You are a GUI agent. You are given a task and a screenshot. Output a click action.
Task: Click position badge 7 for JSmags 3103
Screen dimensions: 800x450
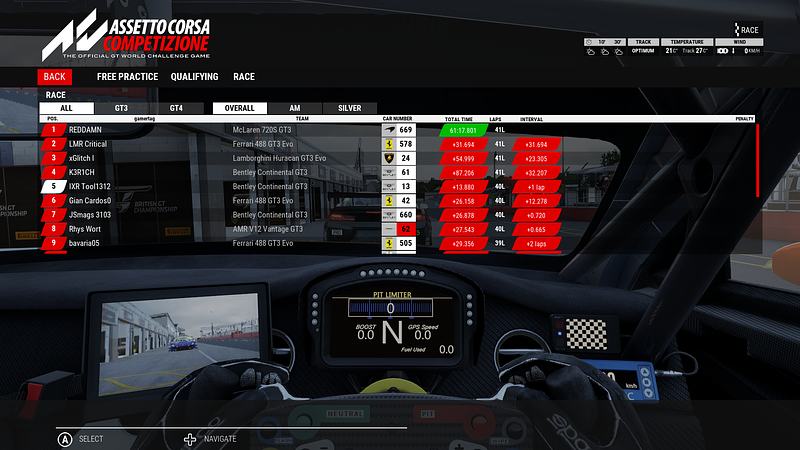coord(54,215)
